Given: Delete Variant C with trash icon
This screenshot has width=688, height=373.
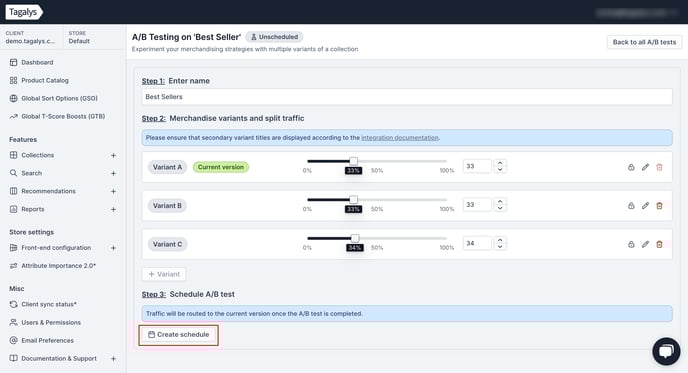Looking at the screenshot, I should coord(659,244).
